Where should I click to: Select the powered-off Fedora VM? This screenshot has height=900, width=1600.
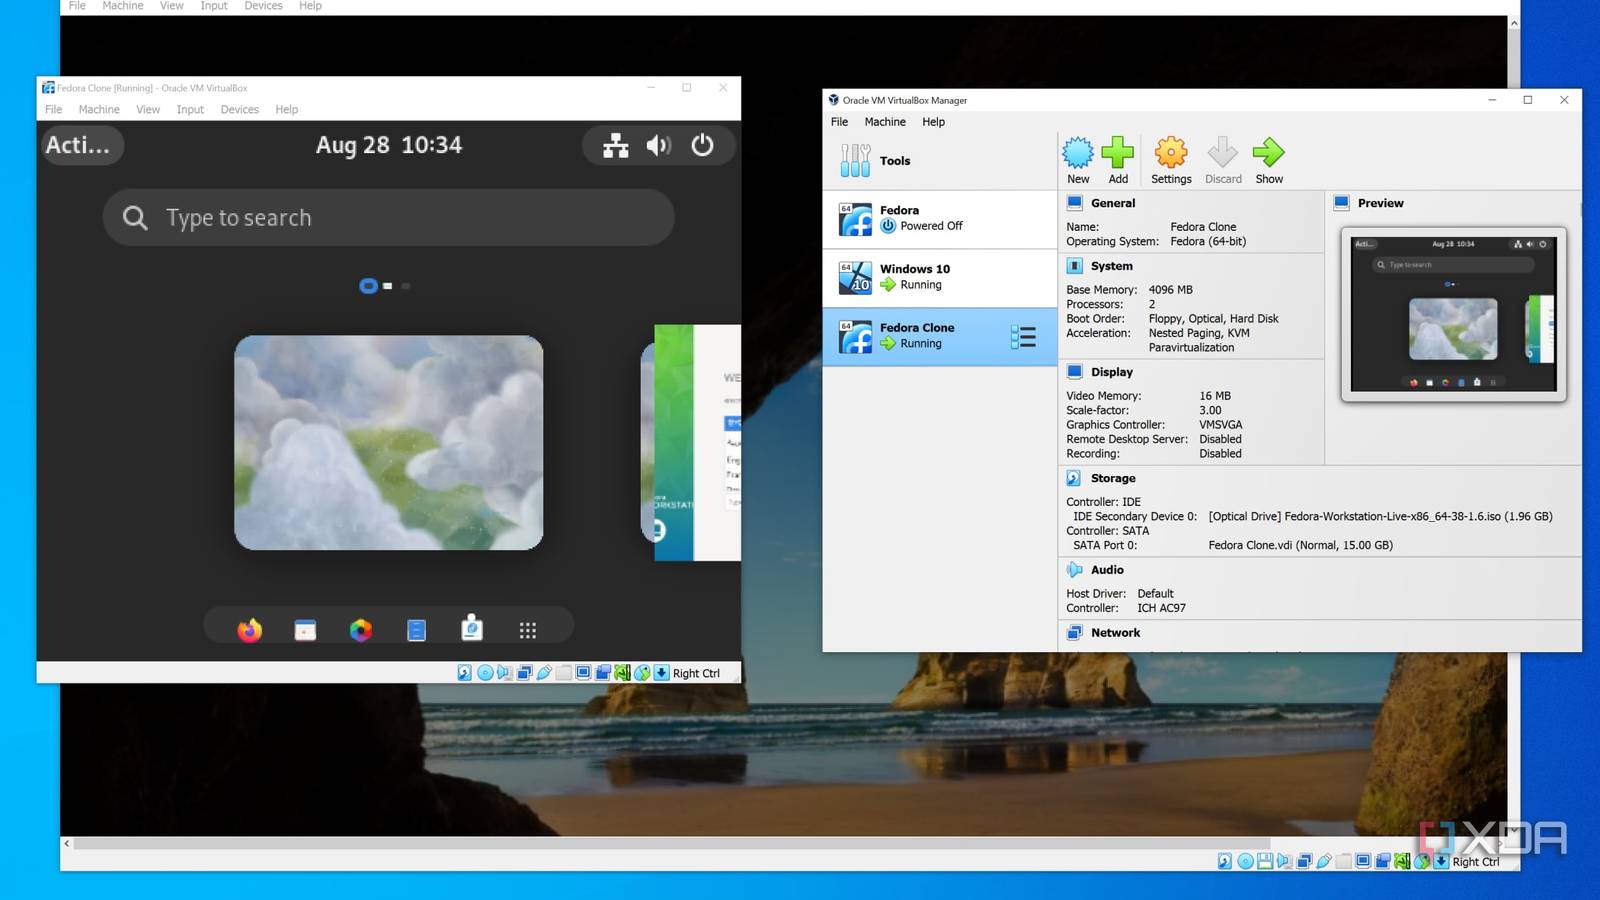939,219
